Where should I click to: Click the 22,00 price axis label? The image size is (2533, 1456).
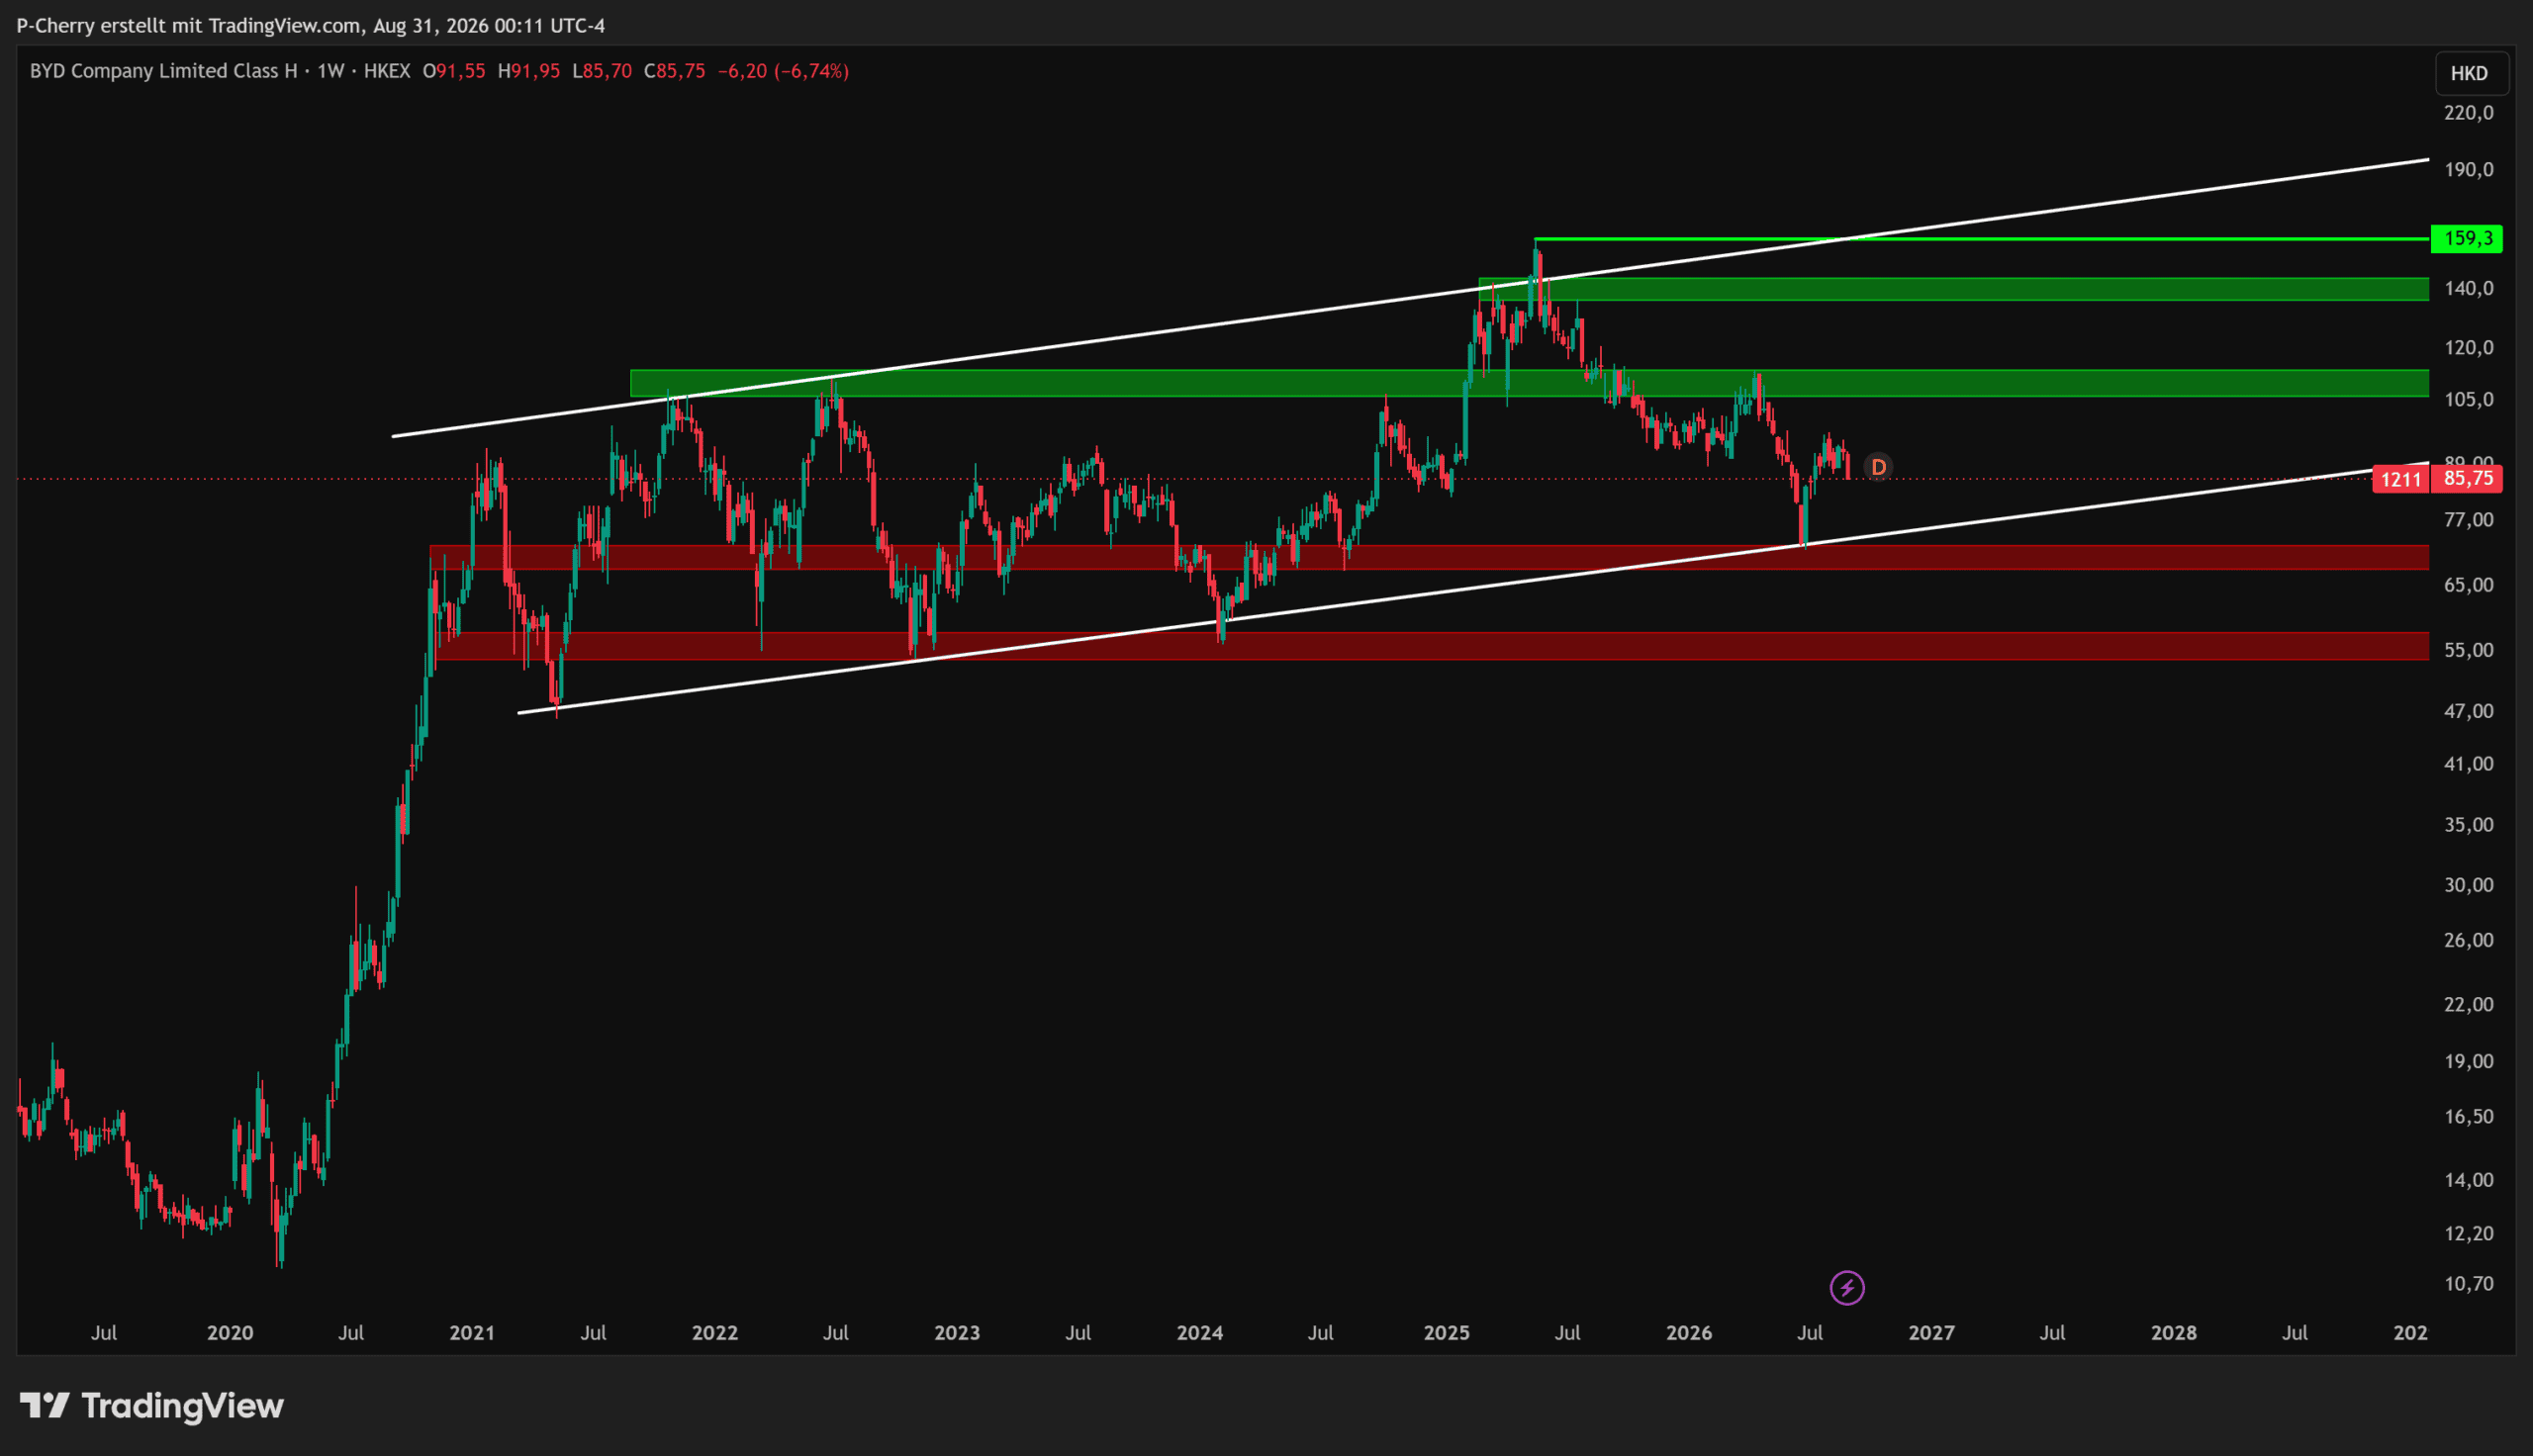[x=2469, y=1003]
